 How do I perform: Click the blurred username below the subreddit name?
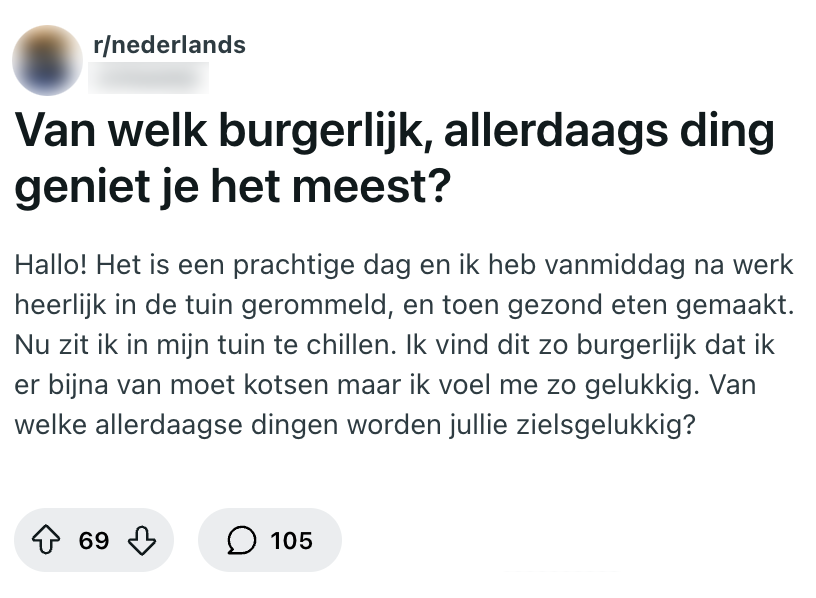coord(148,76)
